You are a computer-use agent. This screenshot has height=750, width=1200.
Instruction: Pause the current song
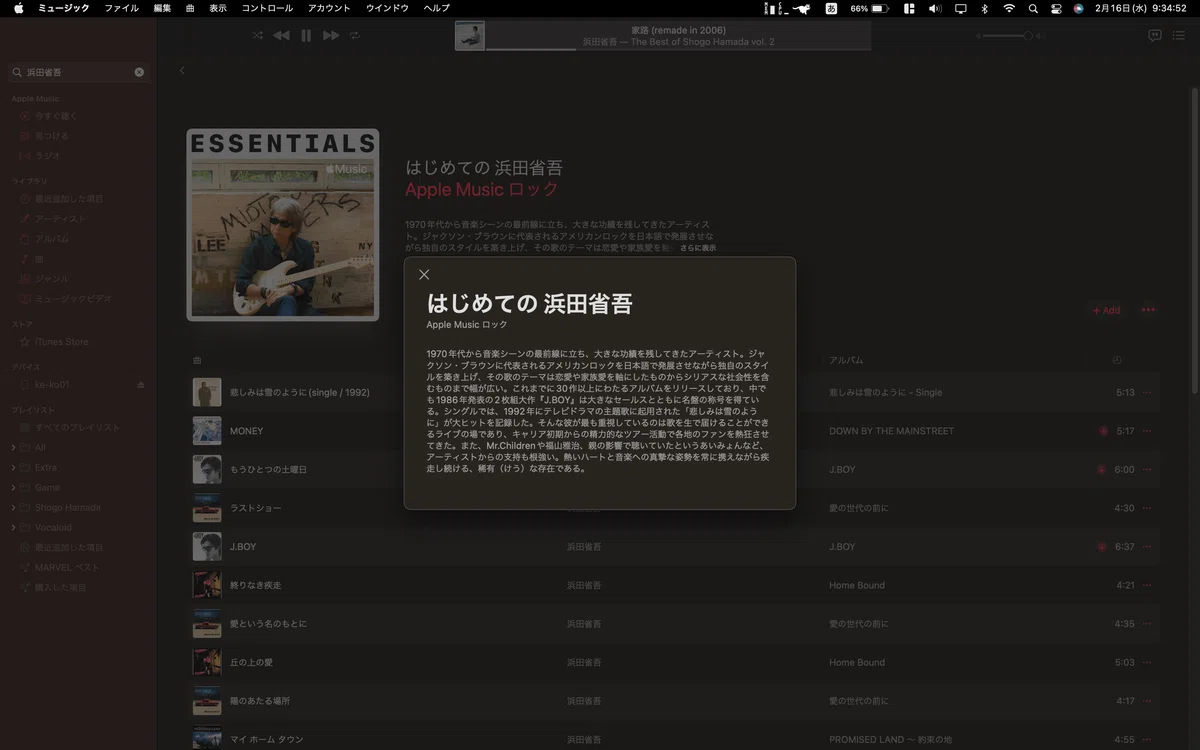point(306,35)
